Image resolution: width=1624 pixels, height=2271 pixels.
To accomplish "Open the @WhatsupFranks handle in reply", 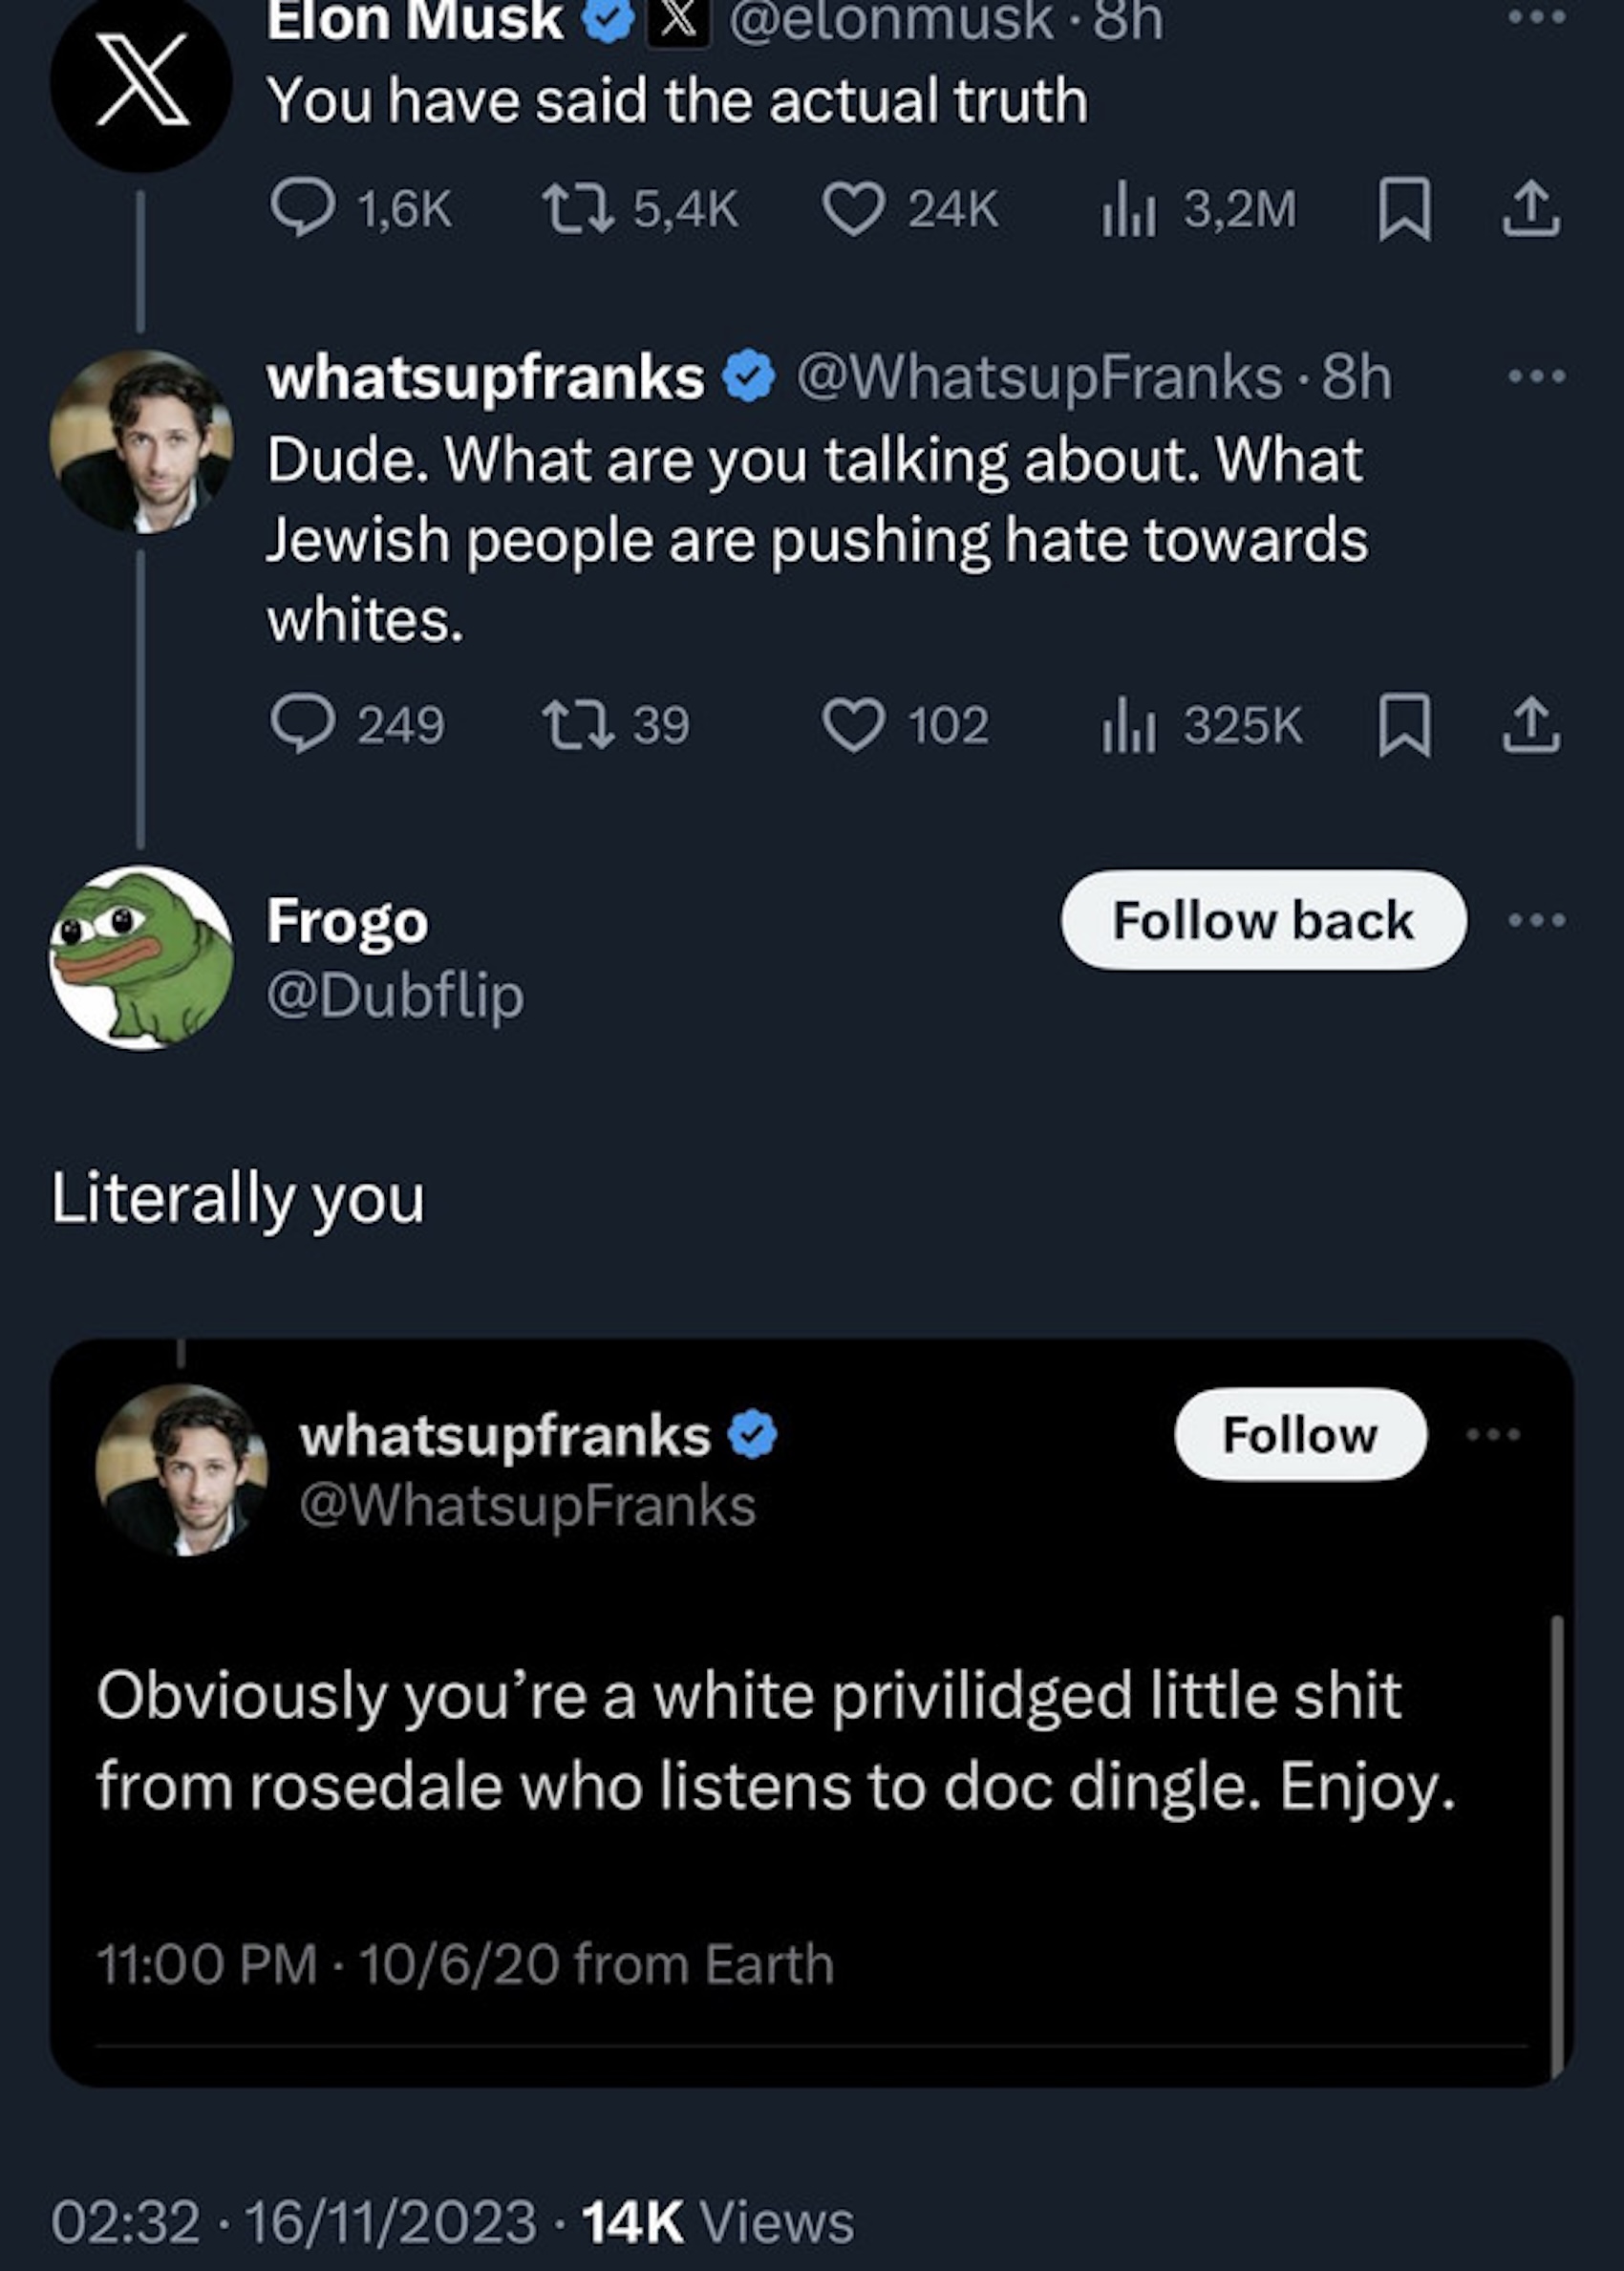I will pos(1038,378).
